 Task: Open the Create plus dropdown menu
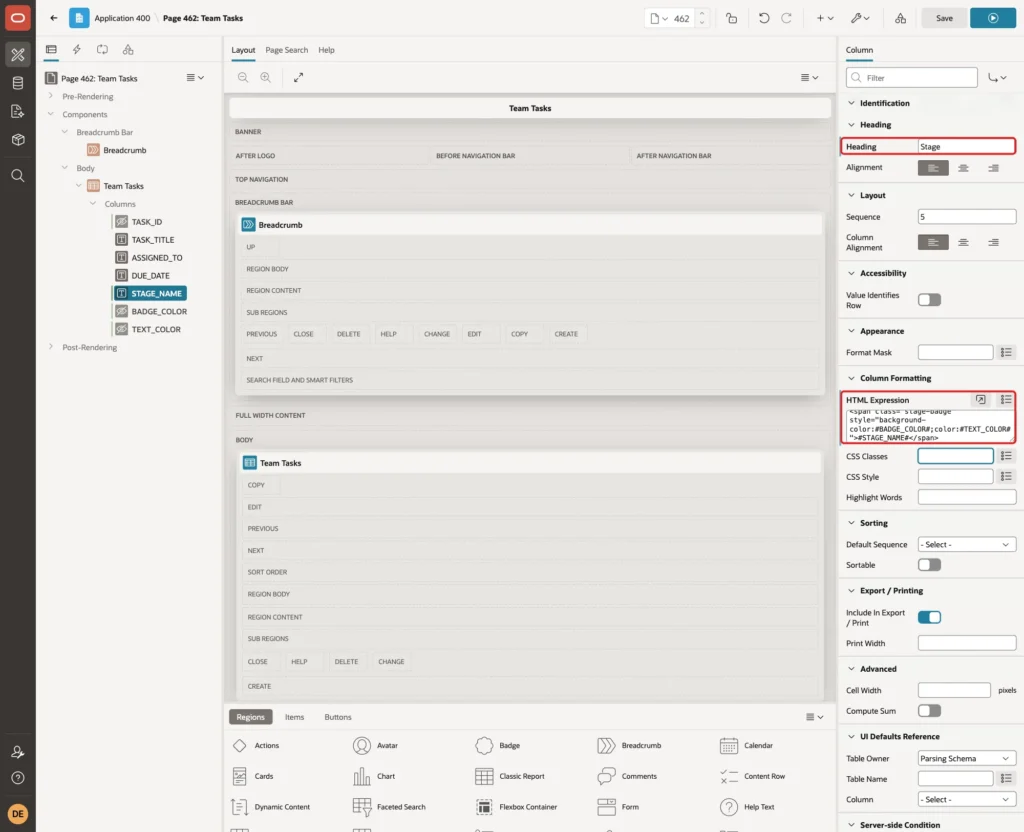[x=825, y=18]
